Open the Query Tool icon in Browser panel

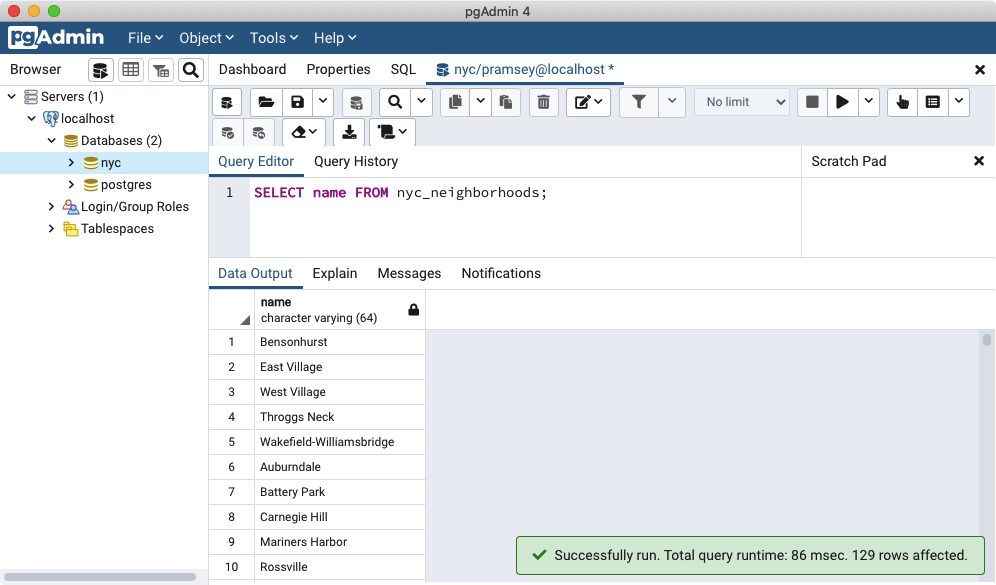click(101, 70)
